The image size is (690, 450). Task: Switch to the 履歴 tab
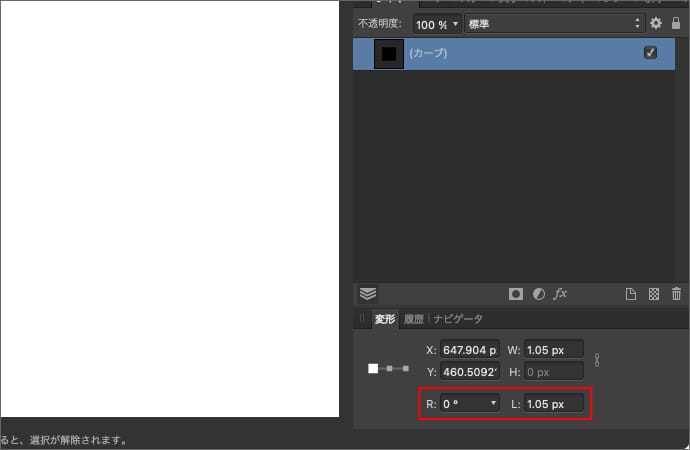pyautogui.click(x=413, y=319)
